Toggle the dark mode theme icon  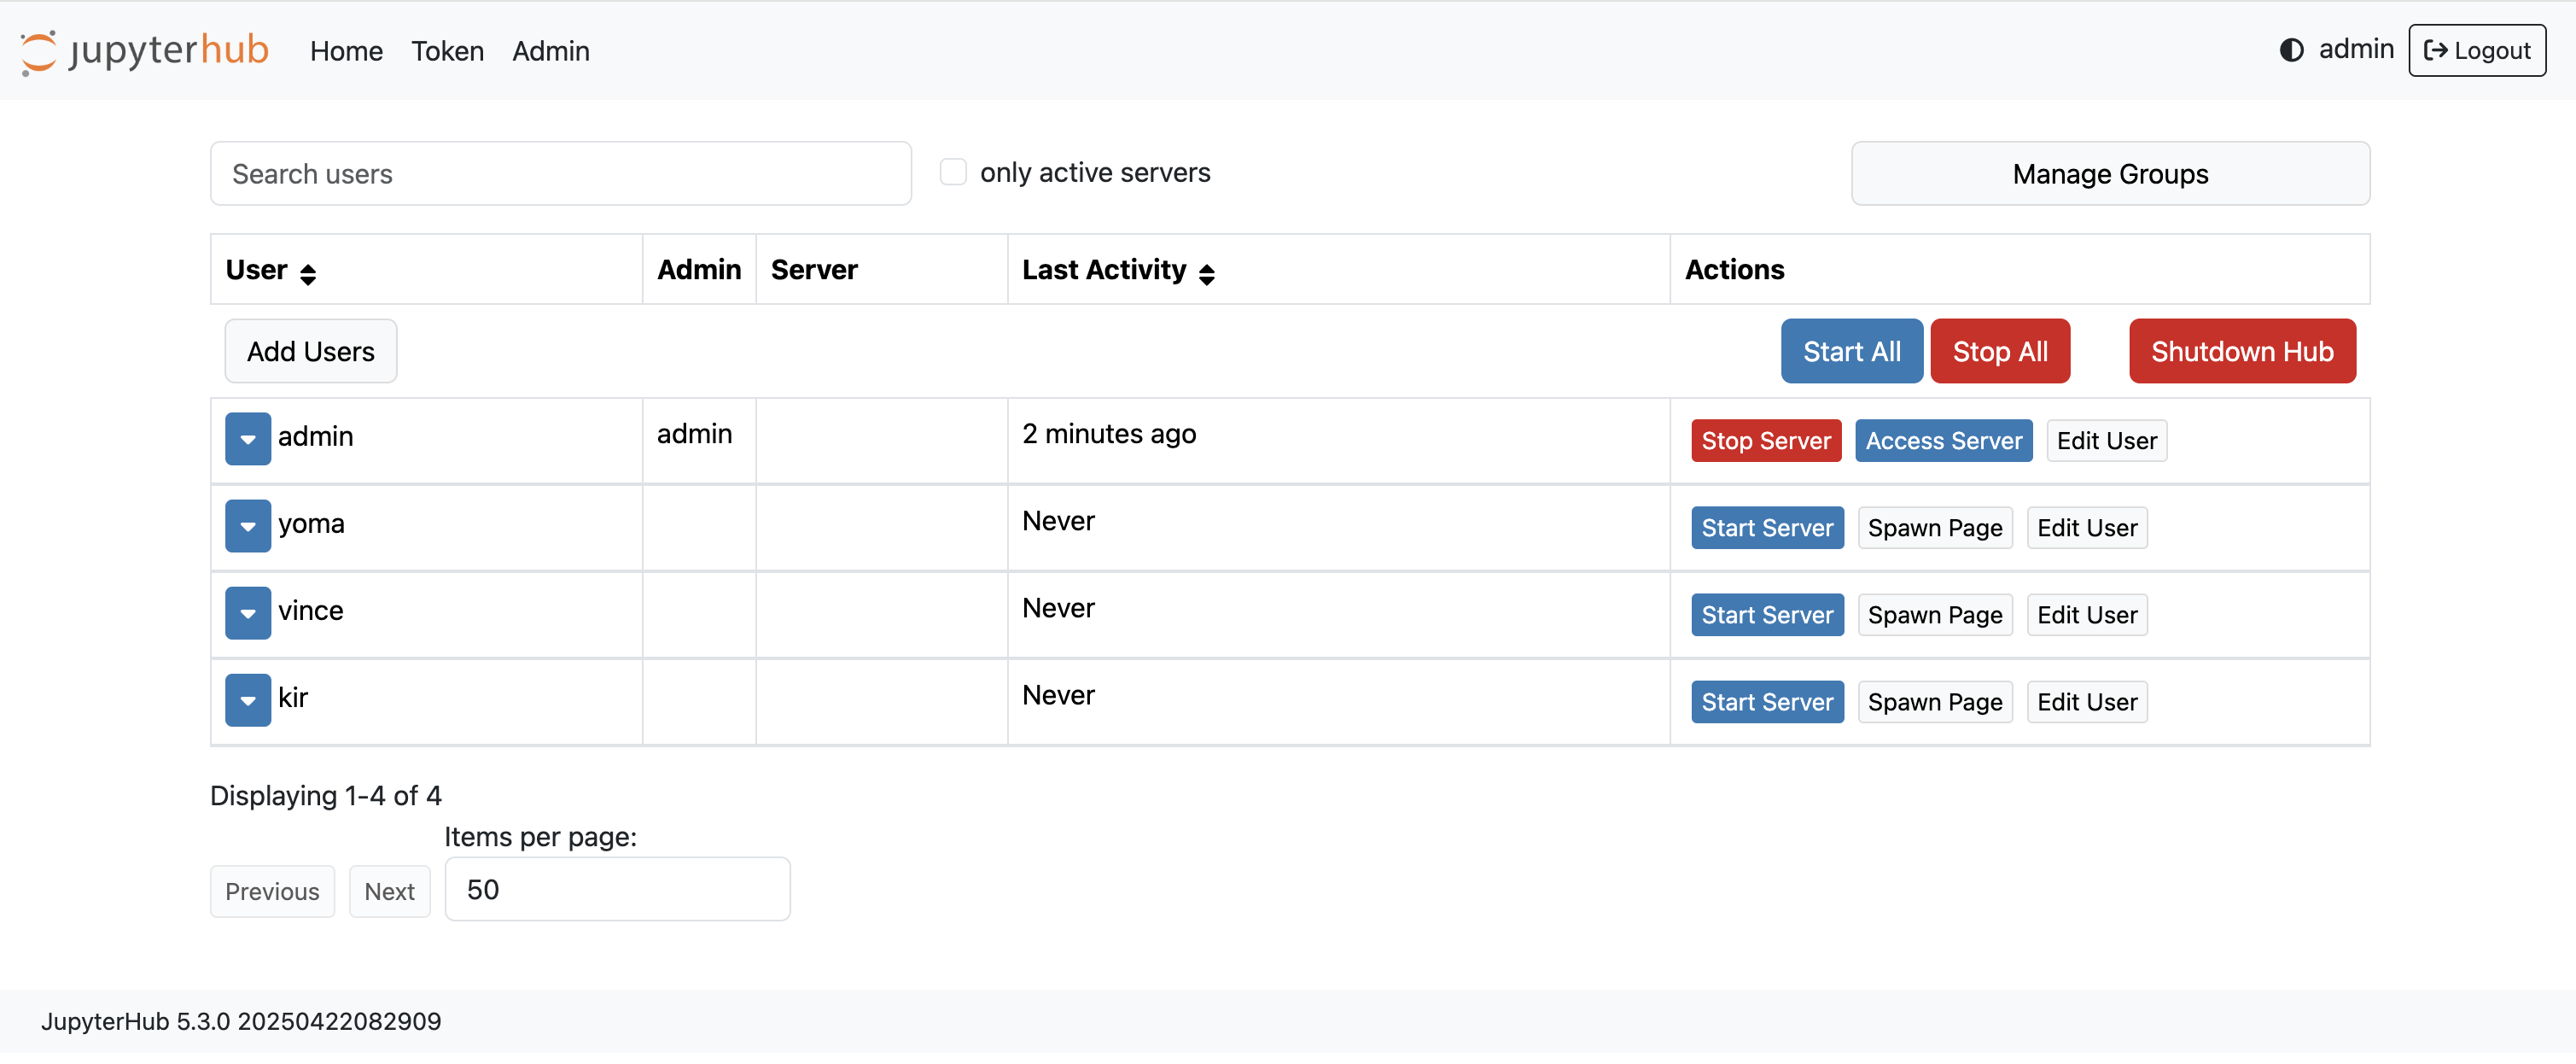click(2291, 49)
